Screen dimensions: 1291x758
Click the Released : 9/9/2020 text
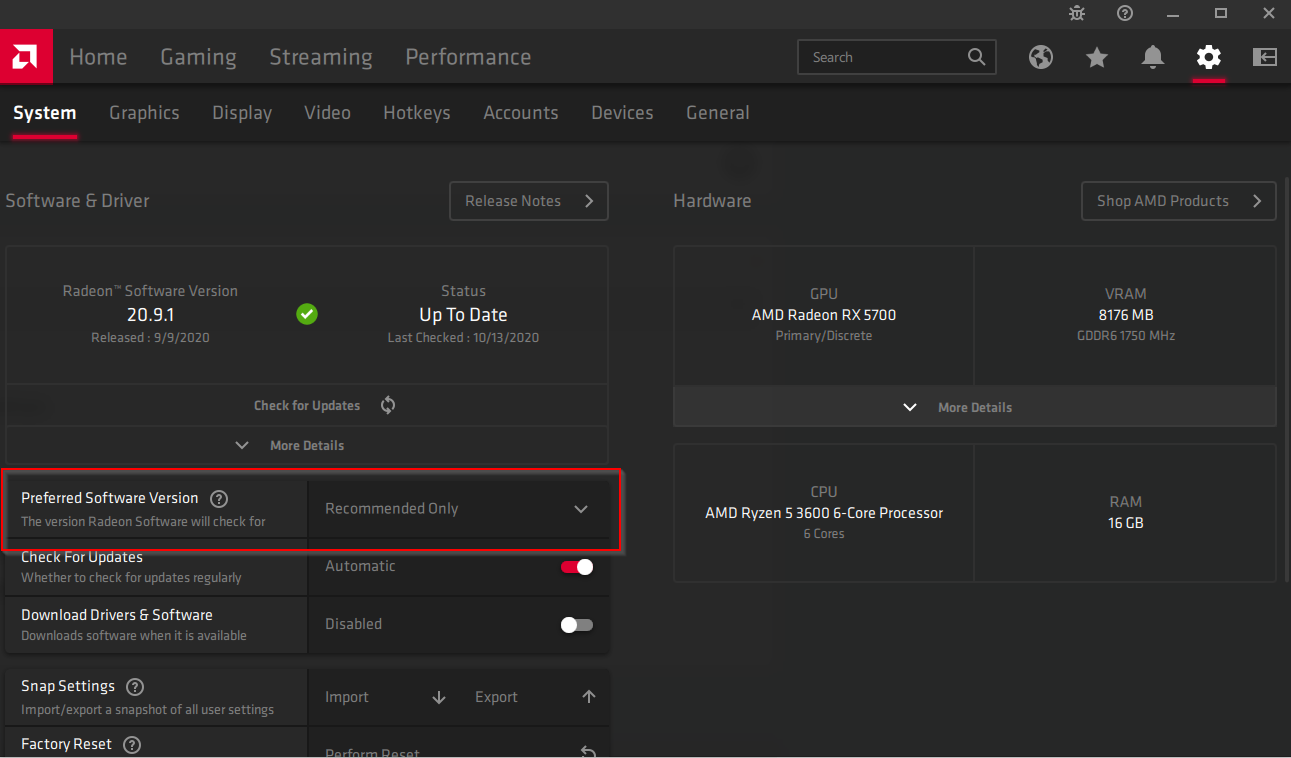tap(150, 338)
